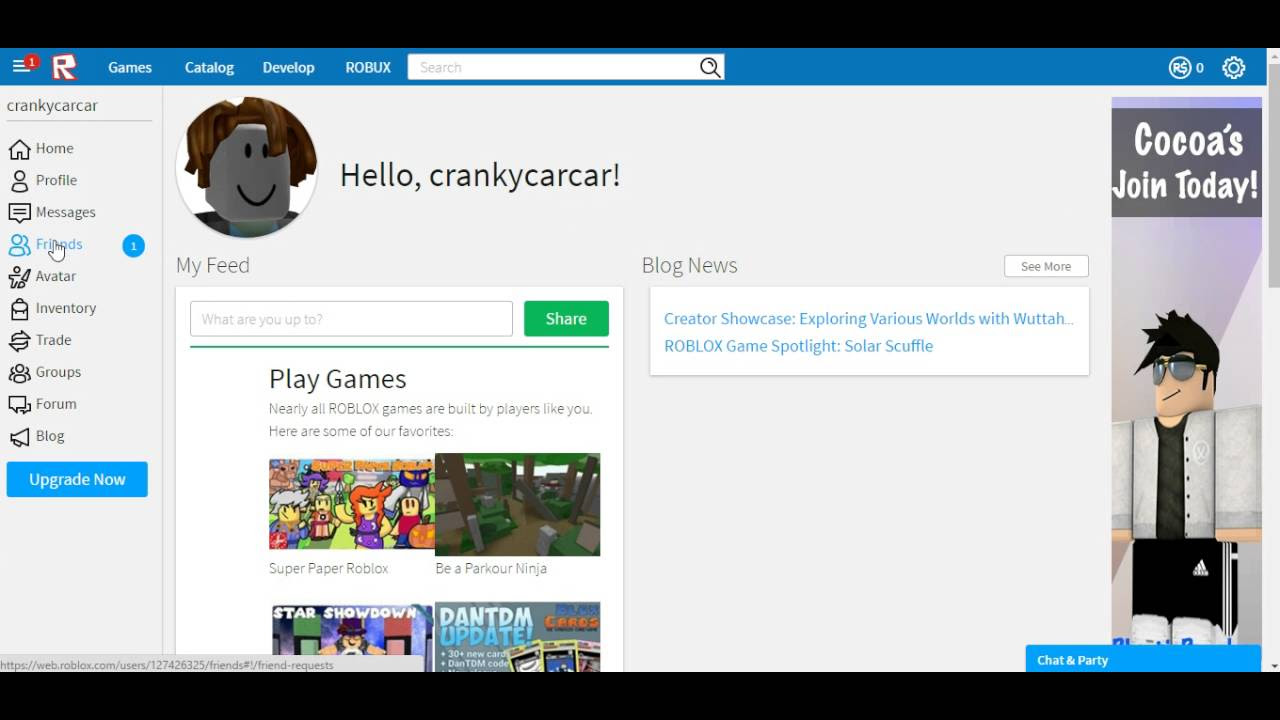Open the Games menu in top bar

[130, 67]
